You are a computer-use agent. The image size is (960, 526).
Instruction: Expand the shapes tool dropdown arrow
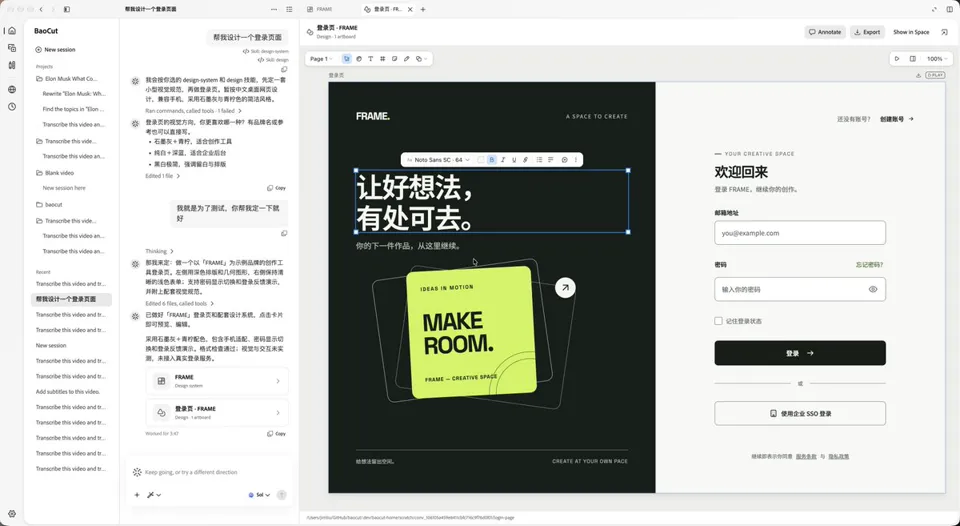[x=426, y=59]
